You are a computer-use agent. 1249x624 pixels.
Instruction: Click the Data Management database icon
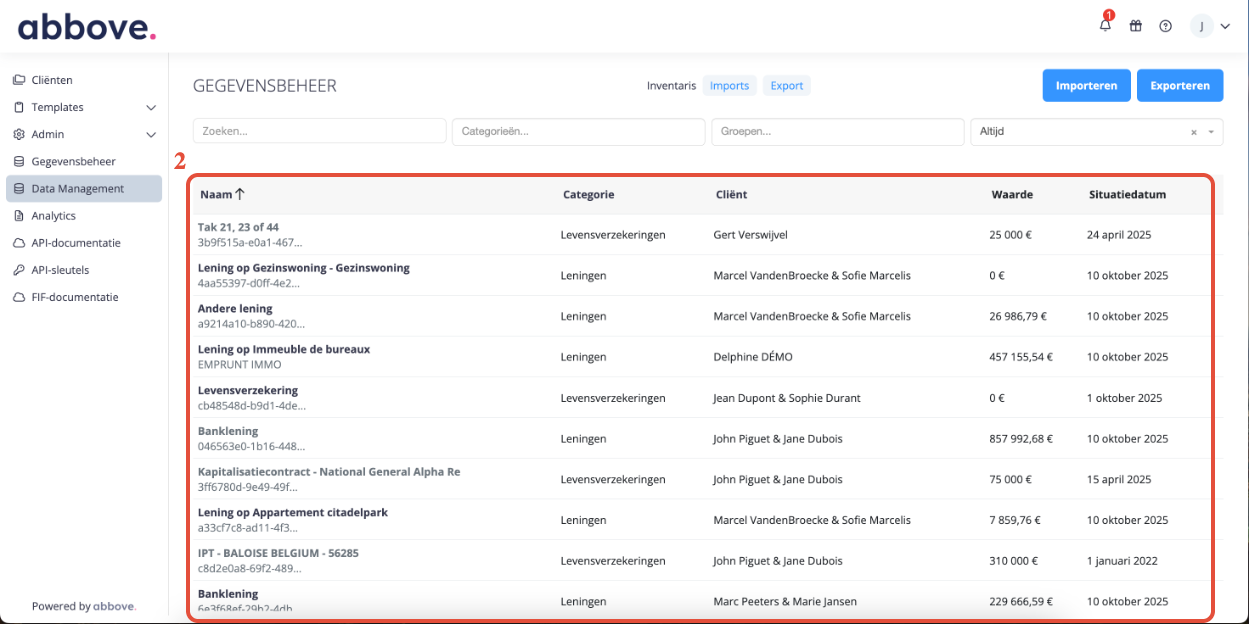(19, 188)
